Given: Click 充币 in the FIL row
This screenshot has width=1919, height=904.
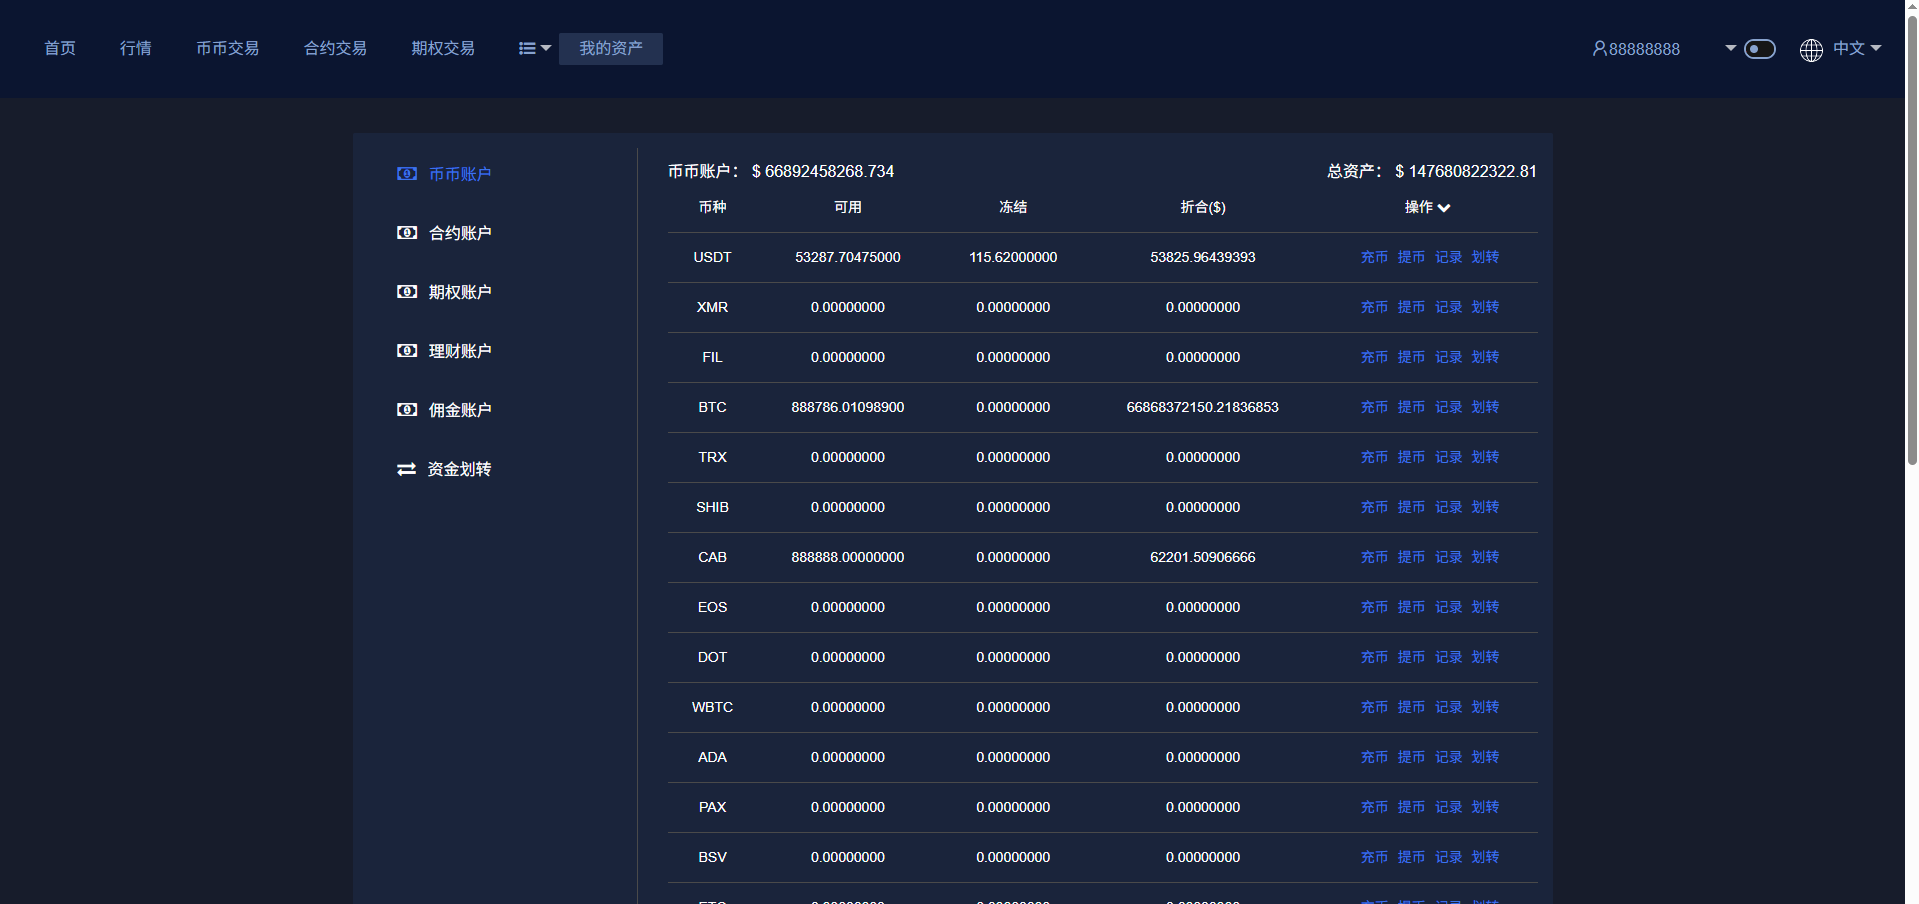Looking at the screenshot, I should tap(1374, 357).
